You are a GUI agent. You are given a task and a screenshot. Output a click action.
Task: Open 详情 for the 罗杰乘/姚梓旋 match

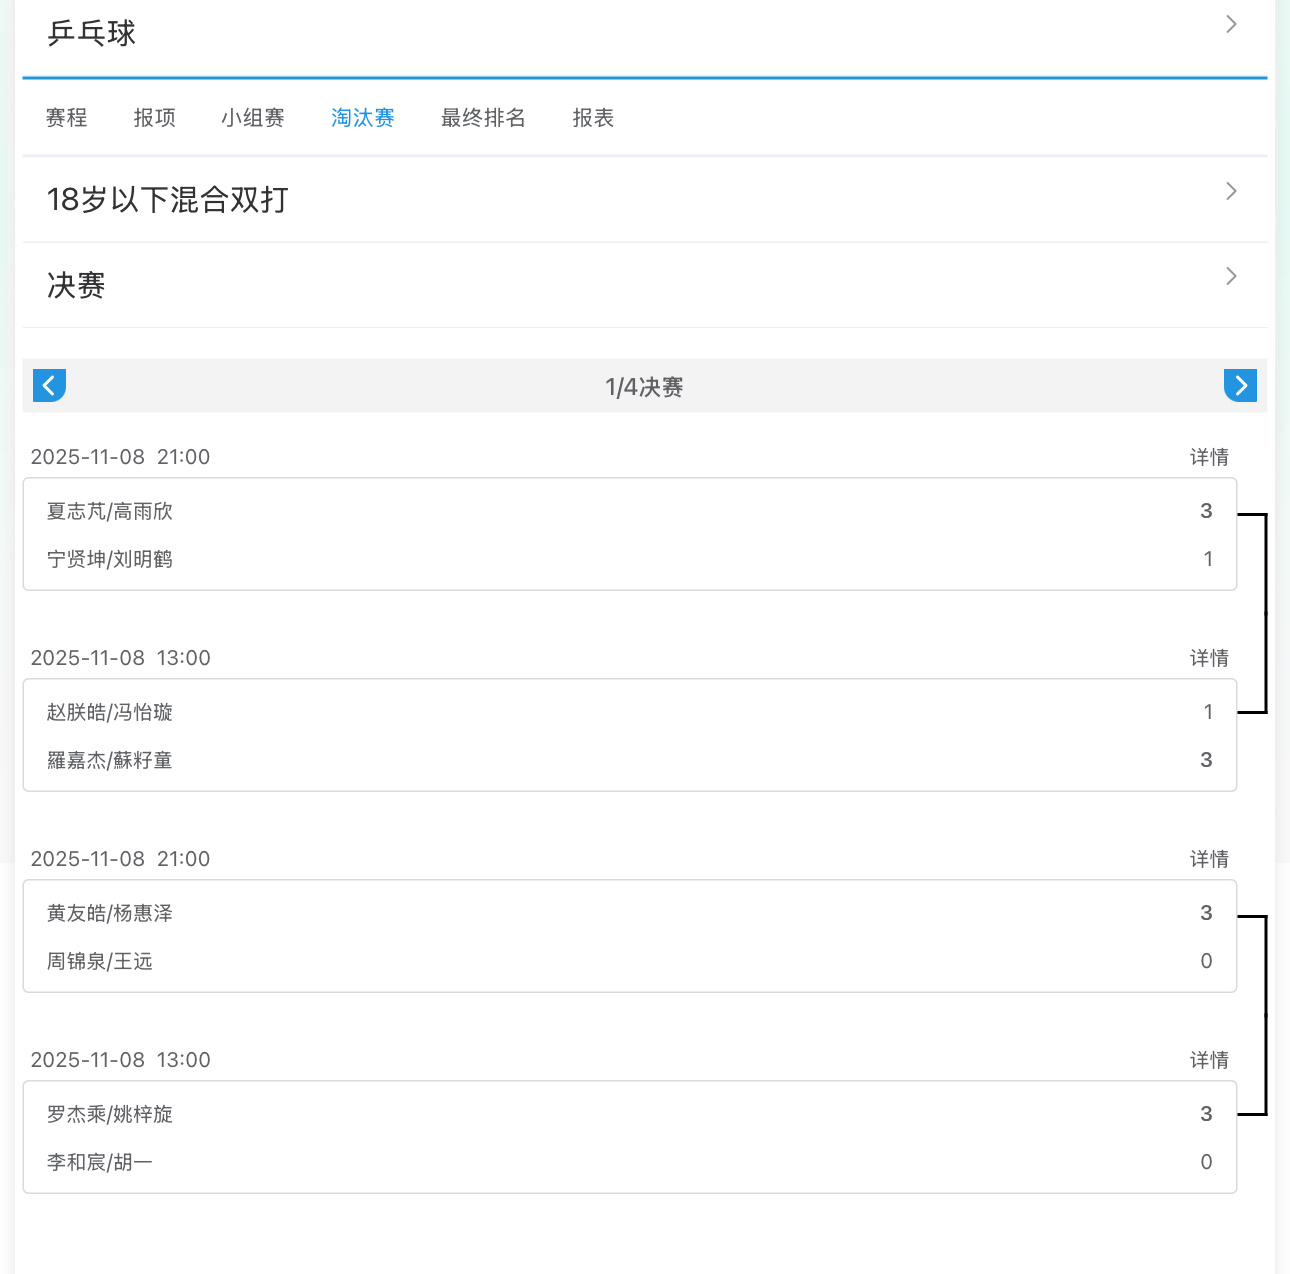click(x=1209, y=1059)
